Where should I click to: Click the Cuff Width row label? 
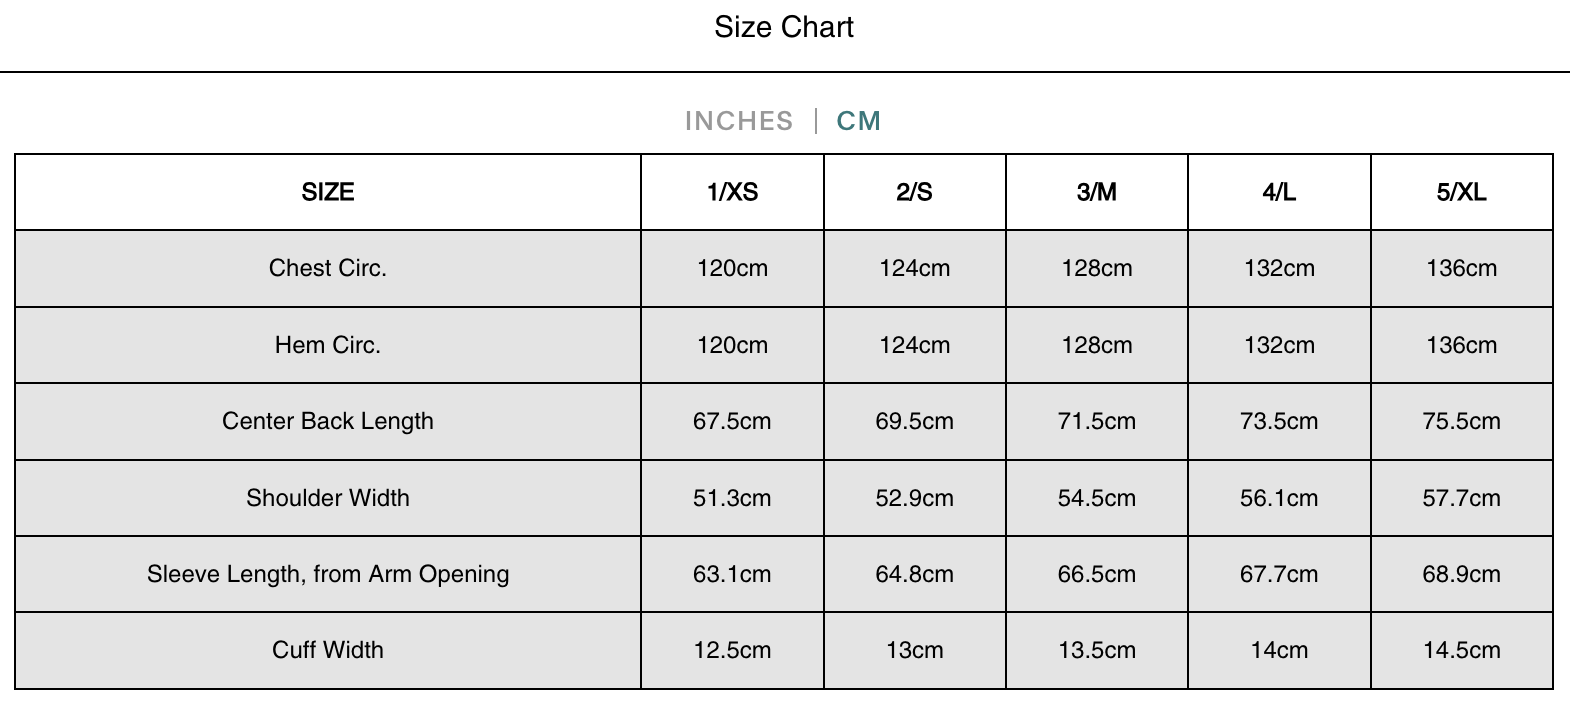pos(328,650)
